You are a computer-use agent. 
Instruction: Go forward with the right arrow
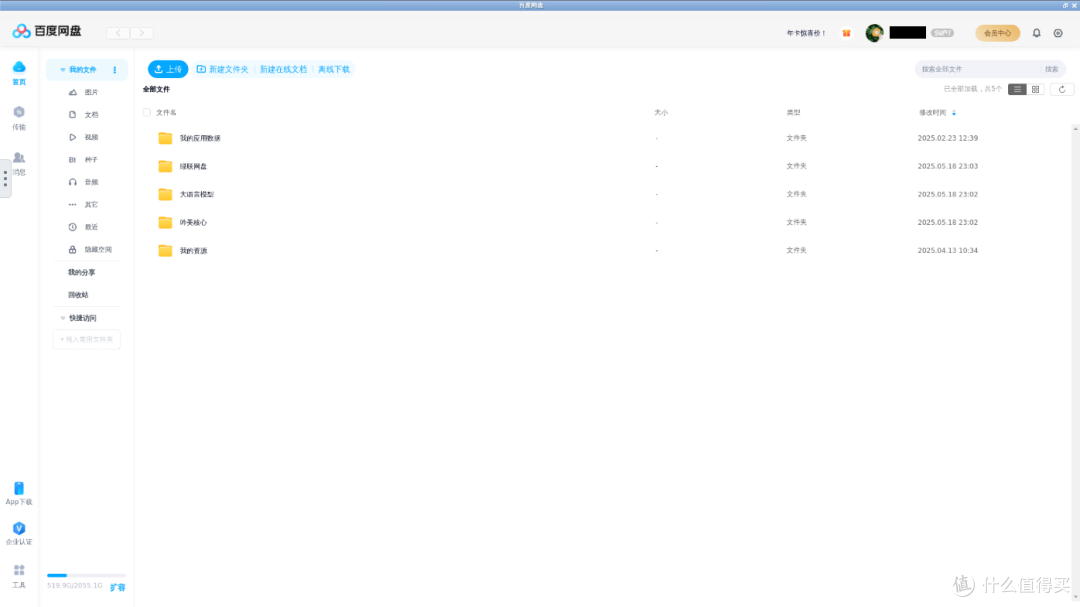(x=142, y=33)
